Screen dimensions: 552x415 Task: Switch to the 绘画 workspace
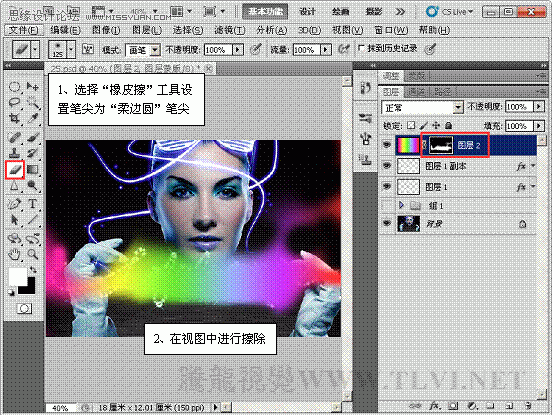pyautogui.click(x=340, y=12)
